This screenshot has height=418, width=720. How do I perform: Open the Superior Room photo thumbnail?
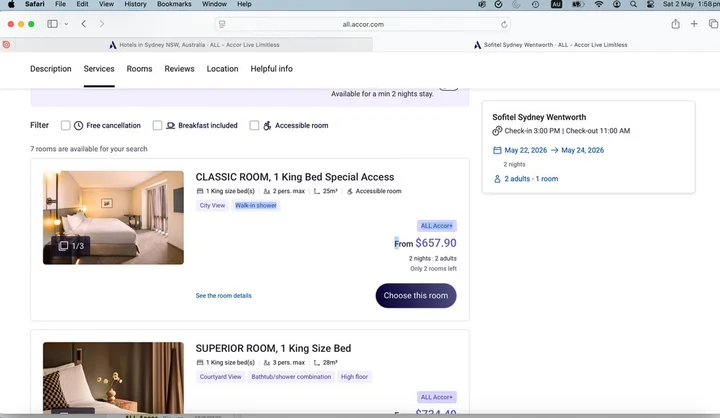[113, 378]
